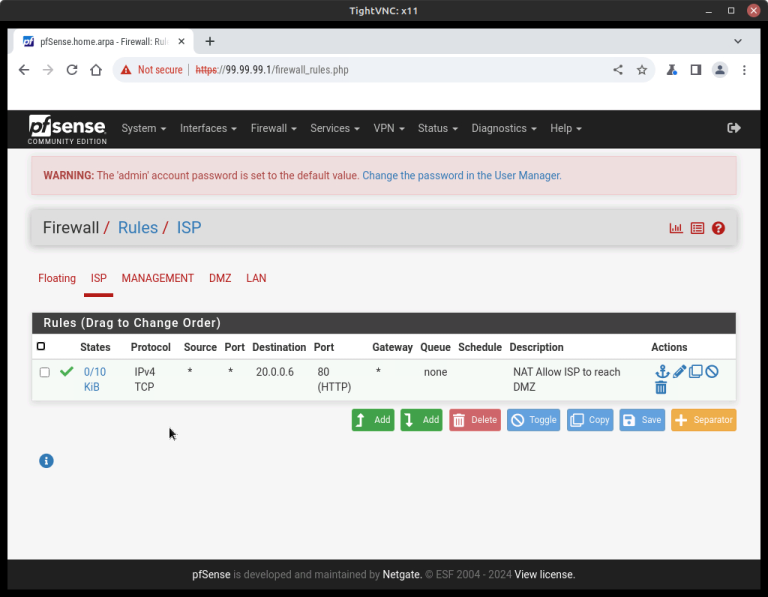The width and height of the screenshot is (768, 597).
Task: Delete the rule using the trash icon
Action: tap(661, 388)
